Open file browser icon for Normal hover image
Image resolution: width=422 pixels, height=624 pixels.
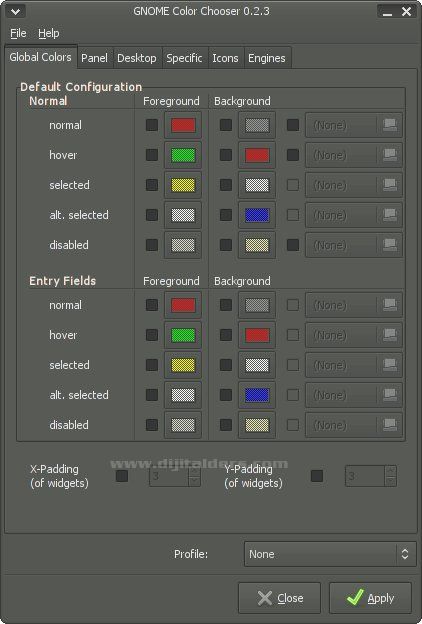390,155
